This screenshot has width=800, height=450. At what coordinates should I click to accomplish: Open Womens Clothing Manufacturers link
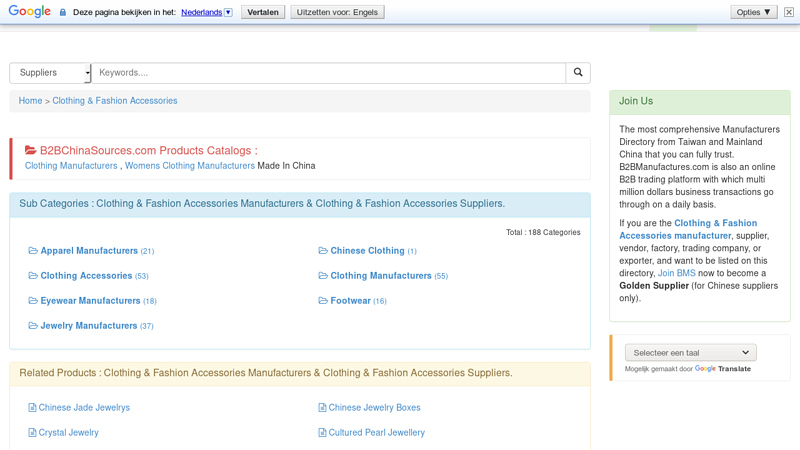[x=190, y=165]
